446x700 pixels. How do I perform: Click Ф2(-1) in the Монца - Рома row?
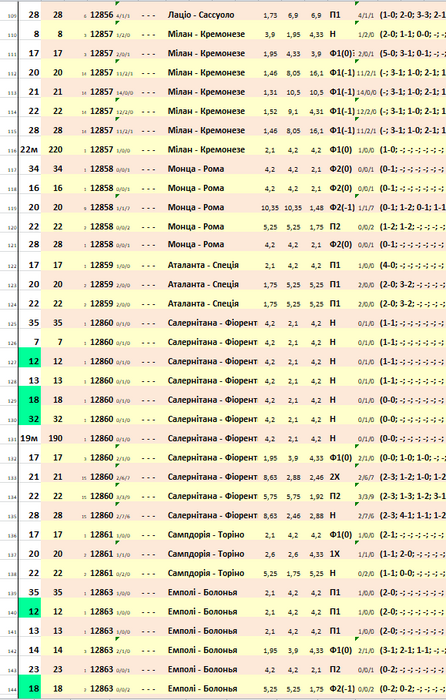[342, 207]
